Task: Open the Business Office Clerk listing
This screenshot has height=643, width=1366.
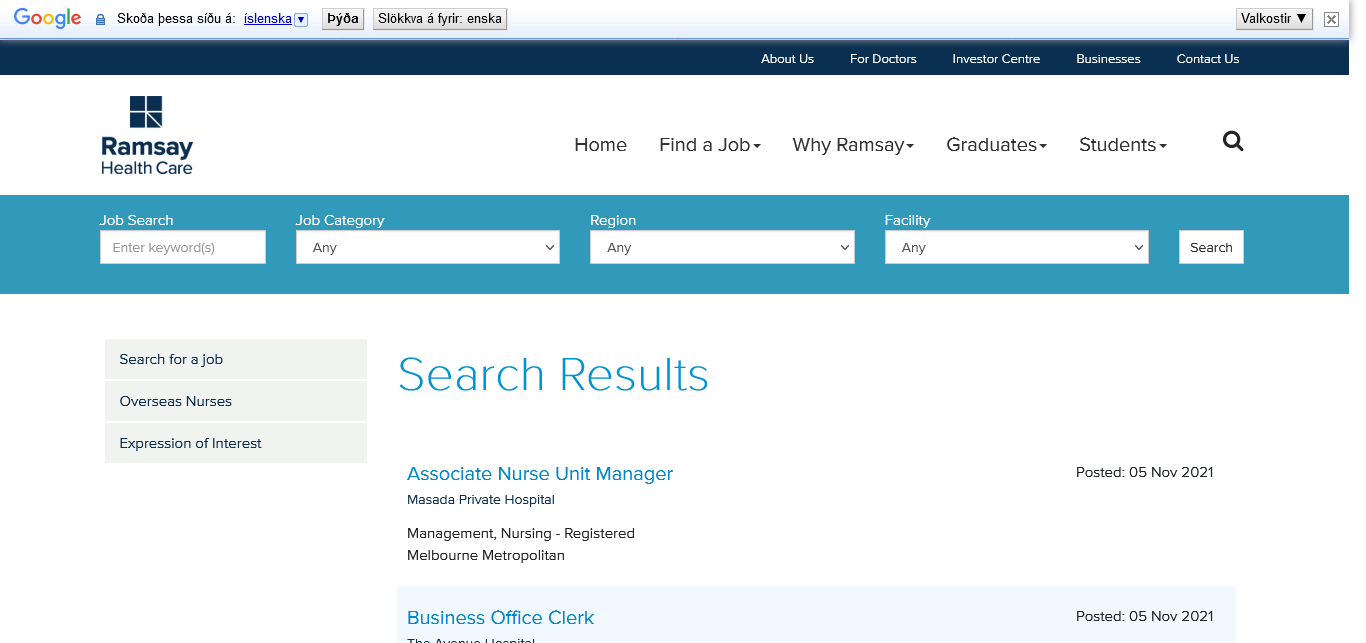Action: click(x=500, y=618)
